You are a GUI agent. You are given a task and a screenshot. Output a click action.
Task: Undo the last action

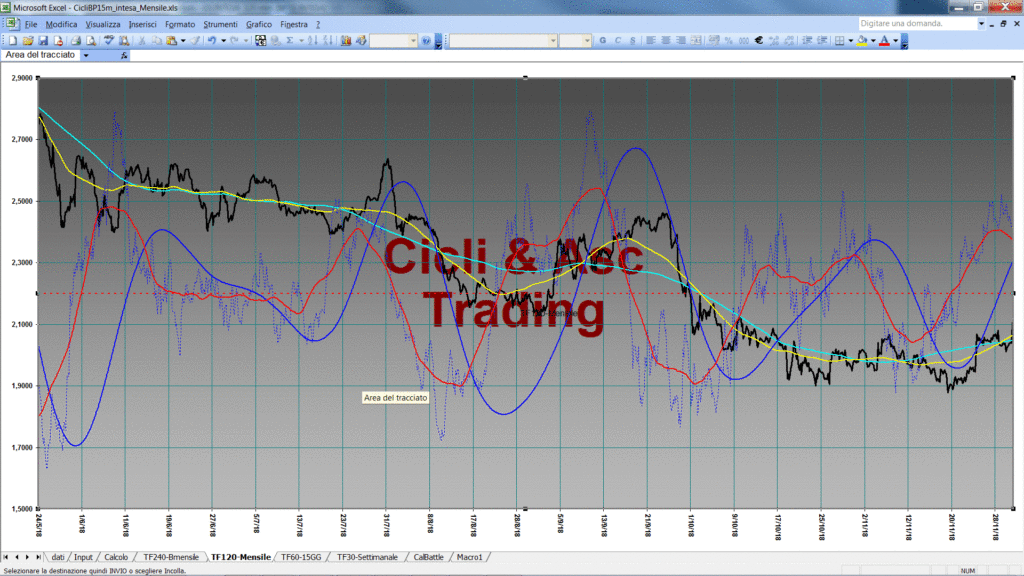[x=212, y=40]
